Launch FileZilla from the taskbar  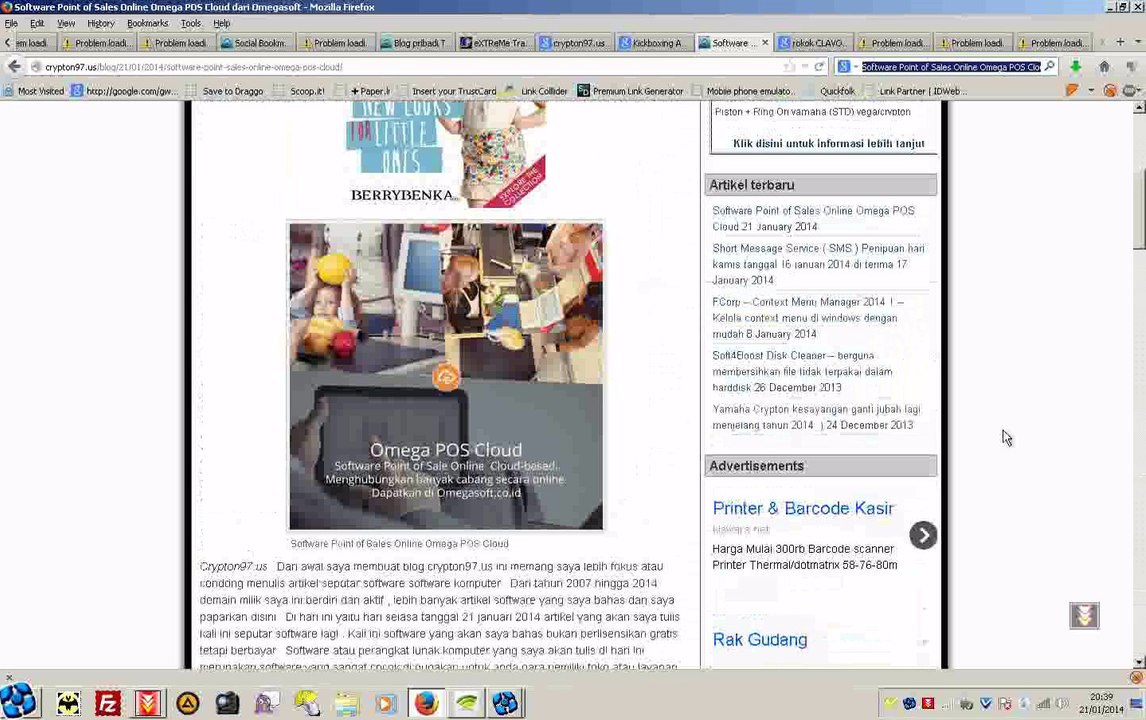pyautogui.click(x=108, y=704)
